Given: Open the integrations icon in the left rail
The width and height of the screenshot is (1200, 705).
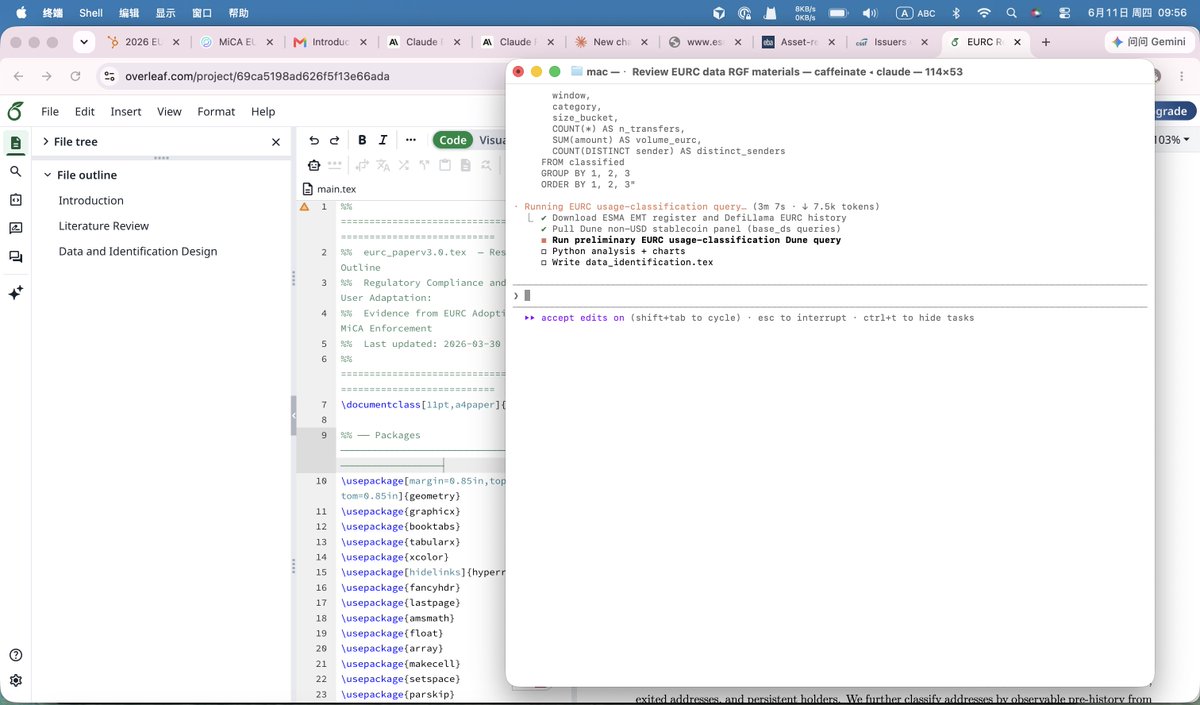Looking at the screenshot, I should (x=16, y=200).
